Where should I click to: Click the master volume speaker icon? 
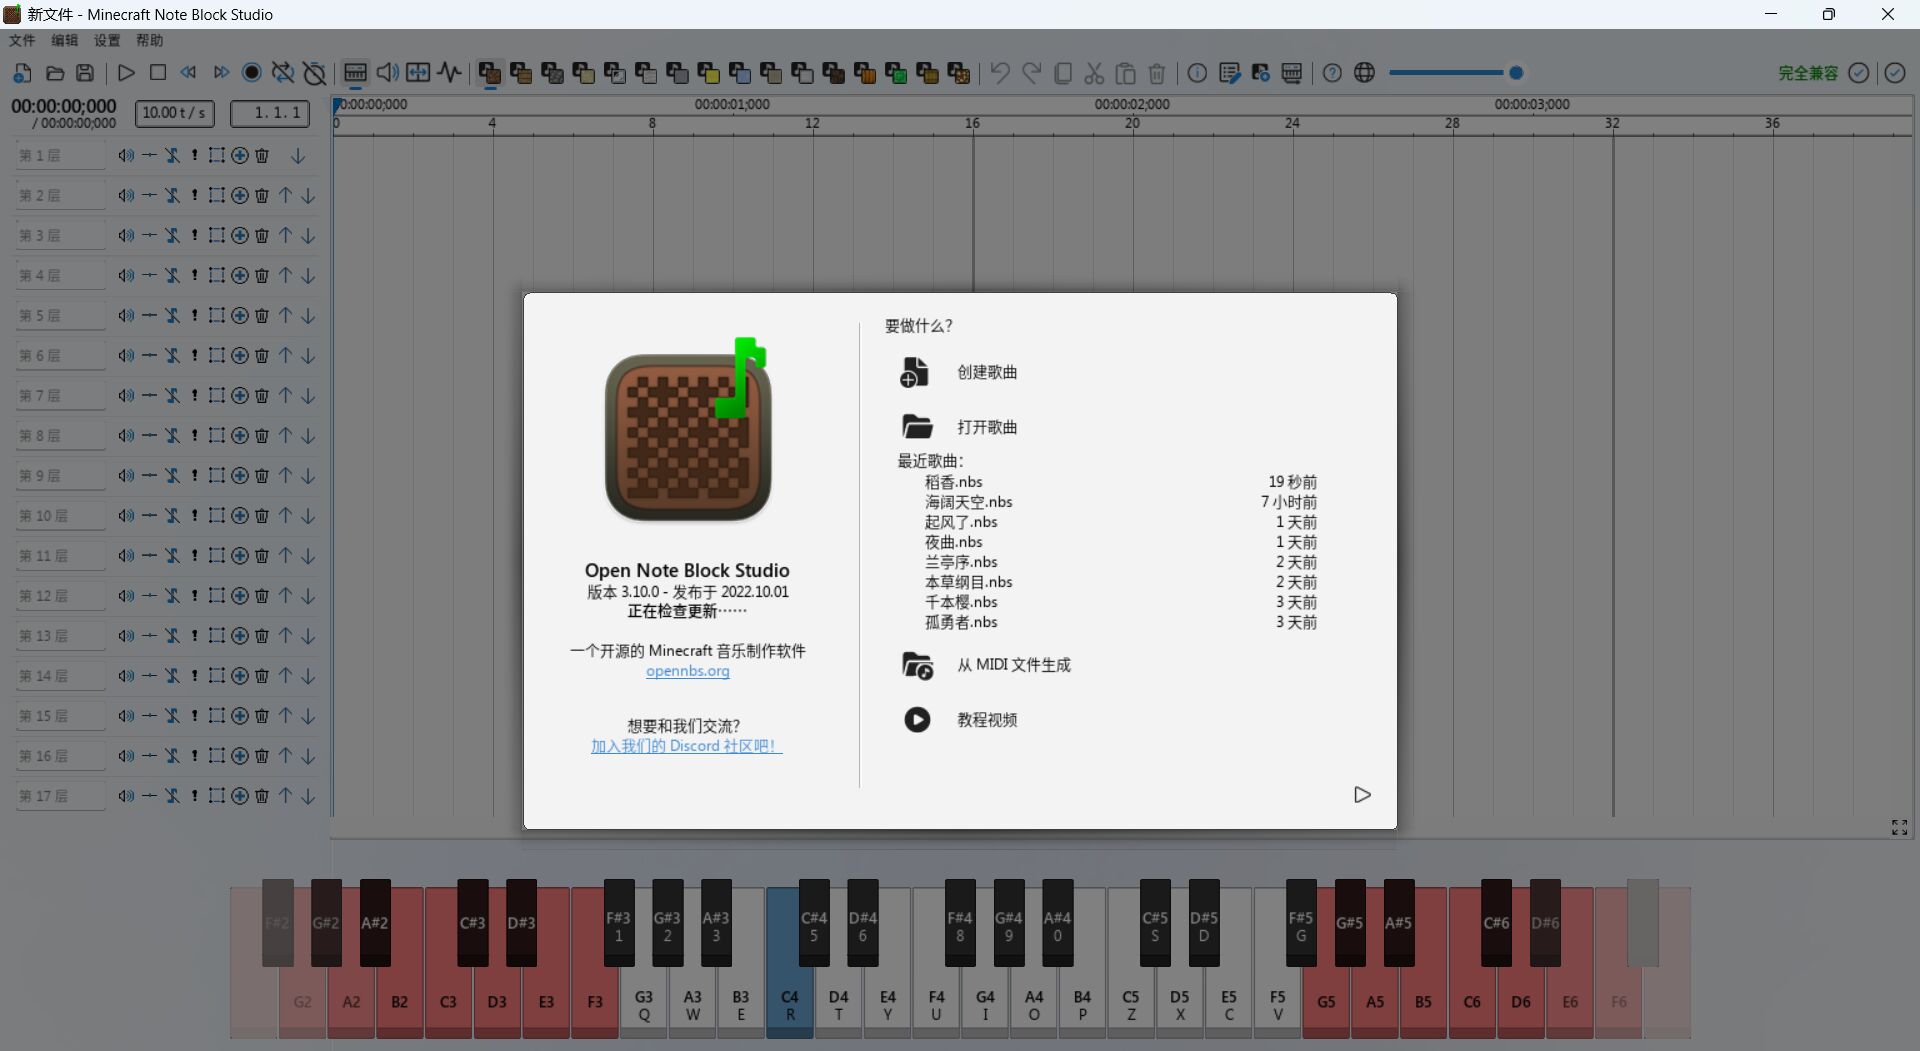click(387, 73)
